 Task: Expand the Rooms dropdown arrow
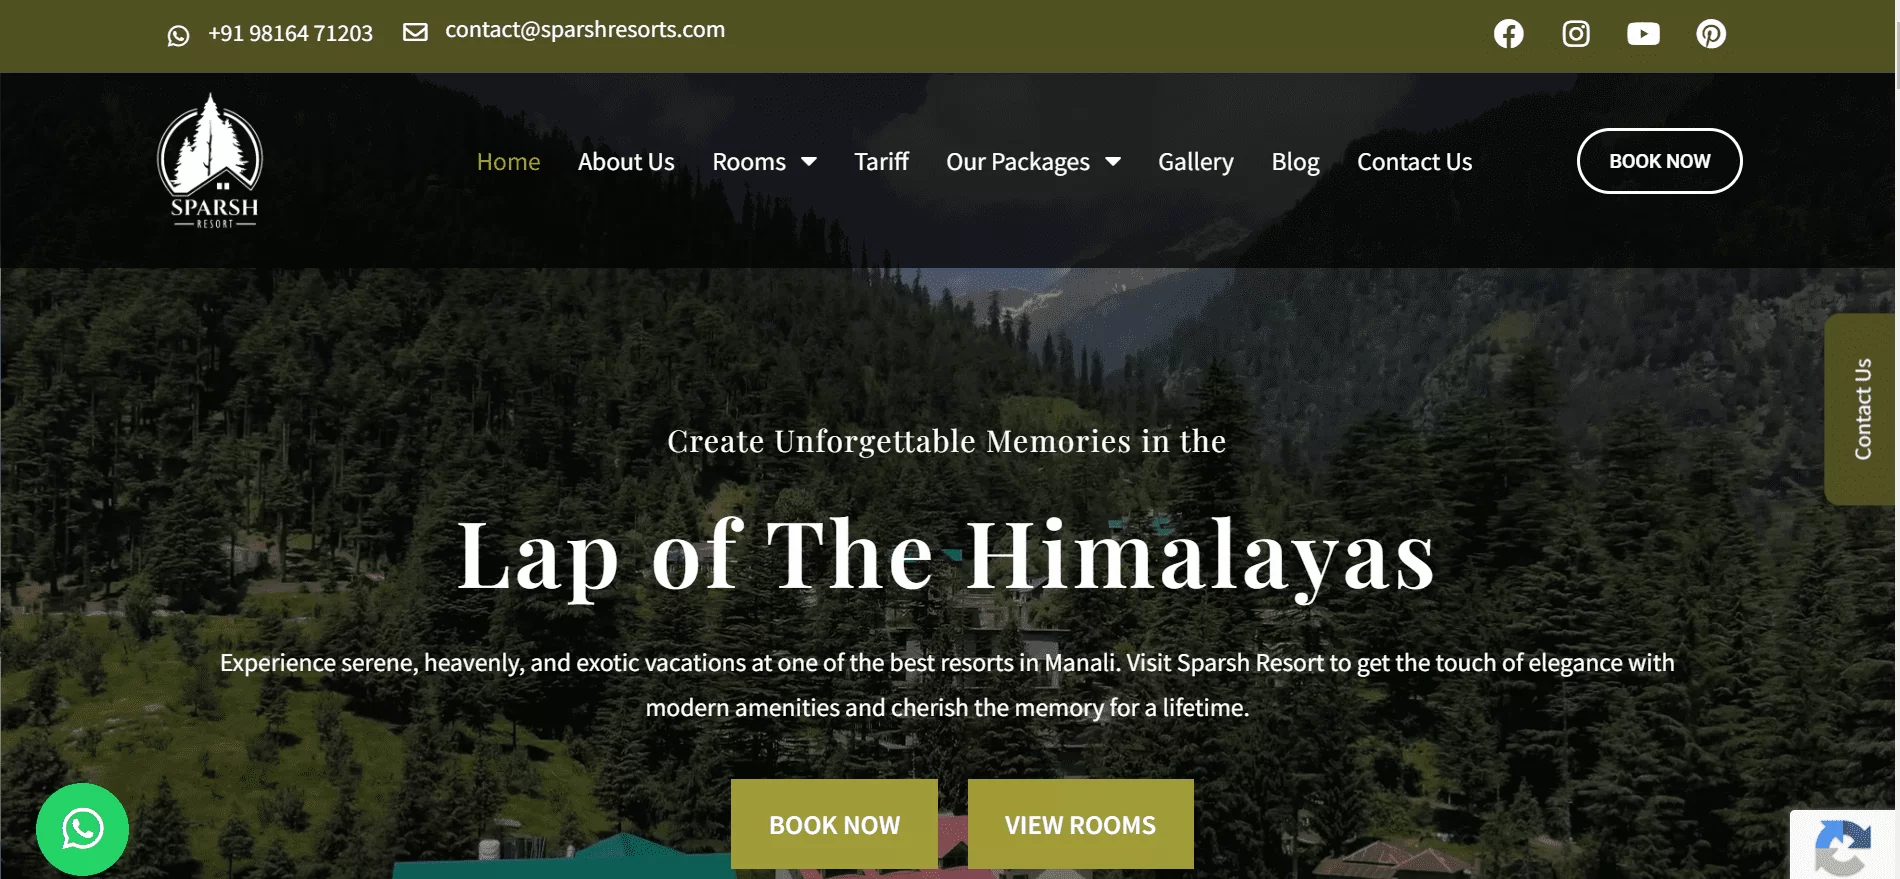pos(809,162)
